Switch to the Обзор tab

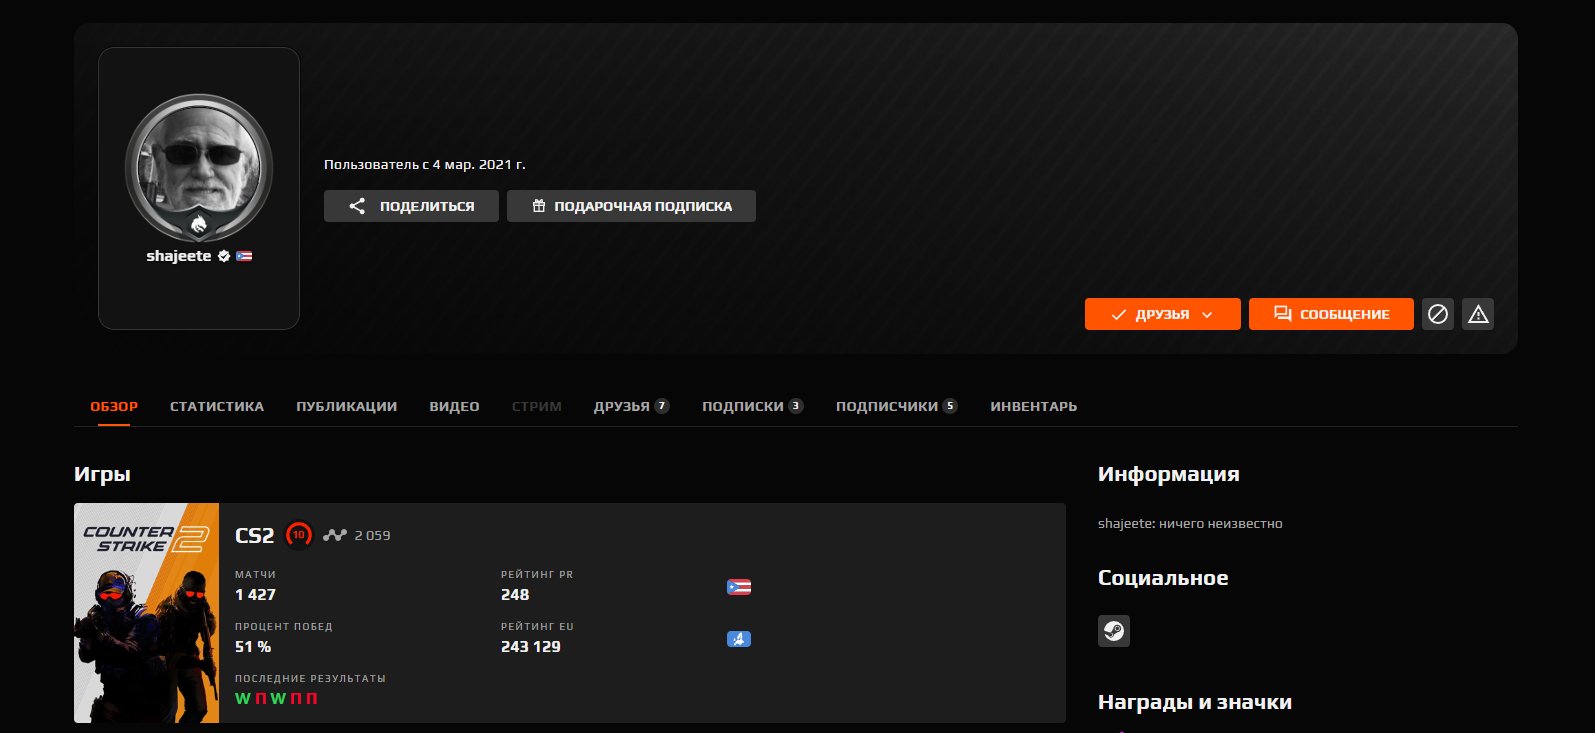[x=114, y=406]
